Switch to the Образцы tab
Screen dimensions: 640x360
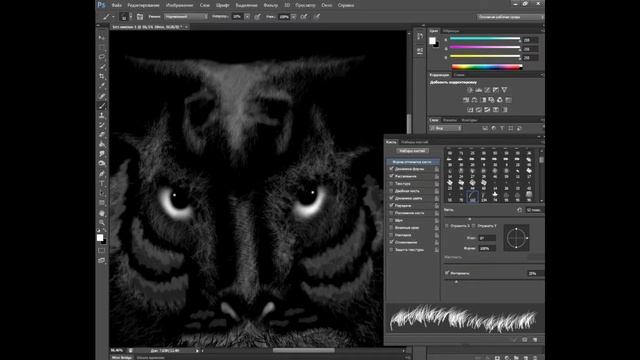(451, 31)
